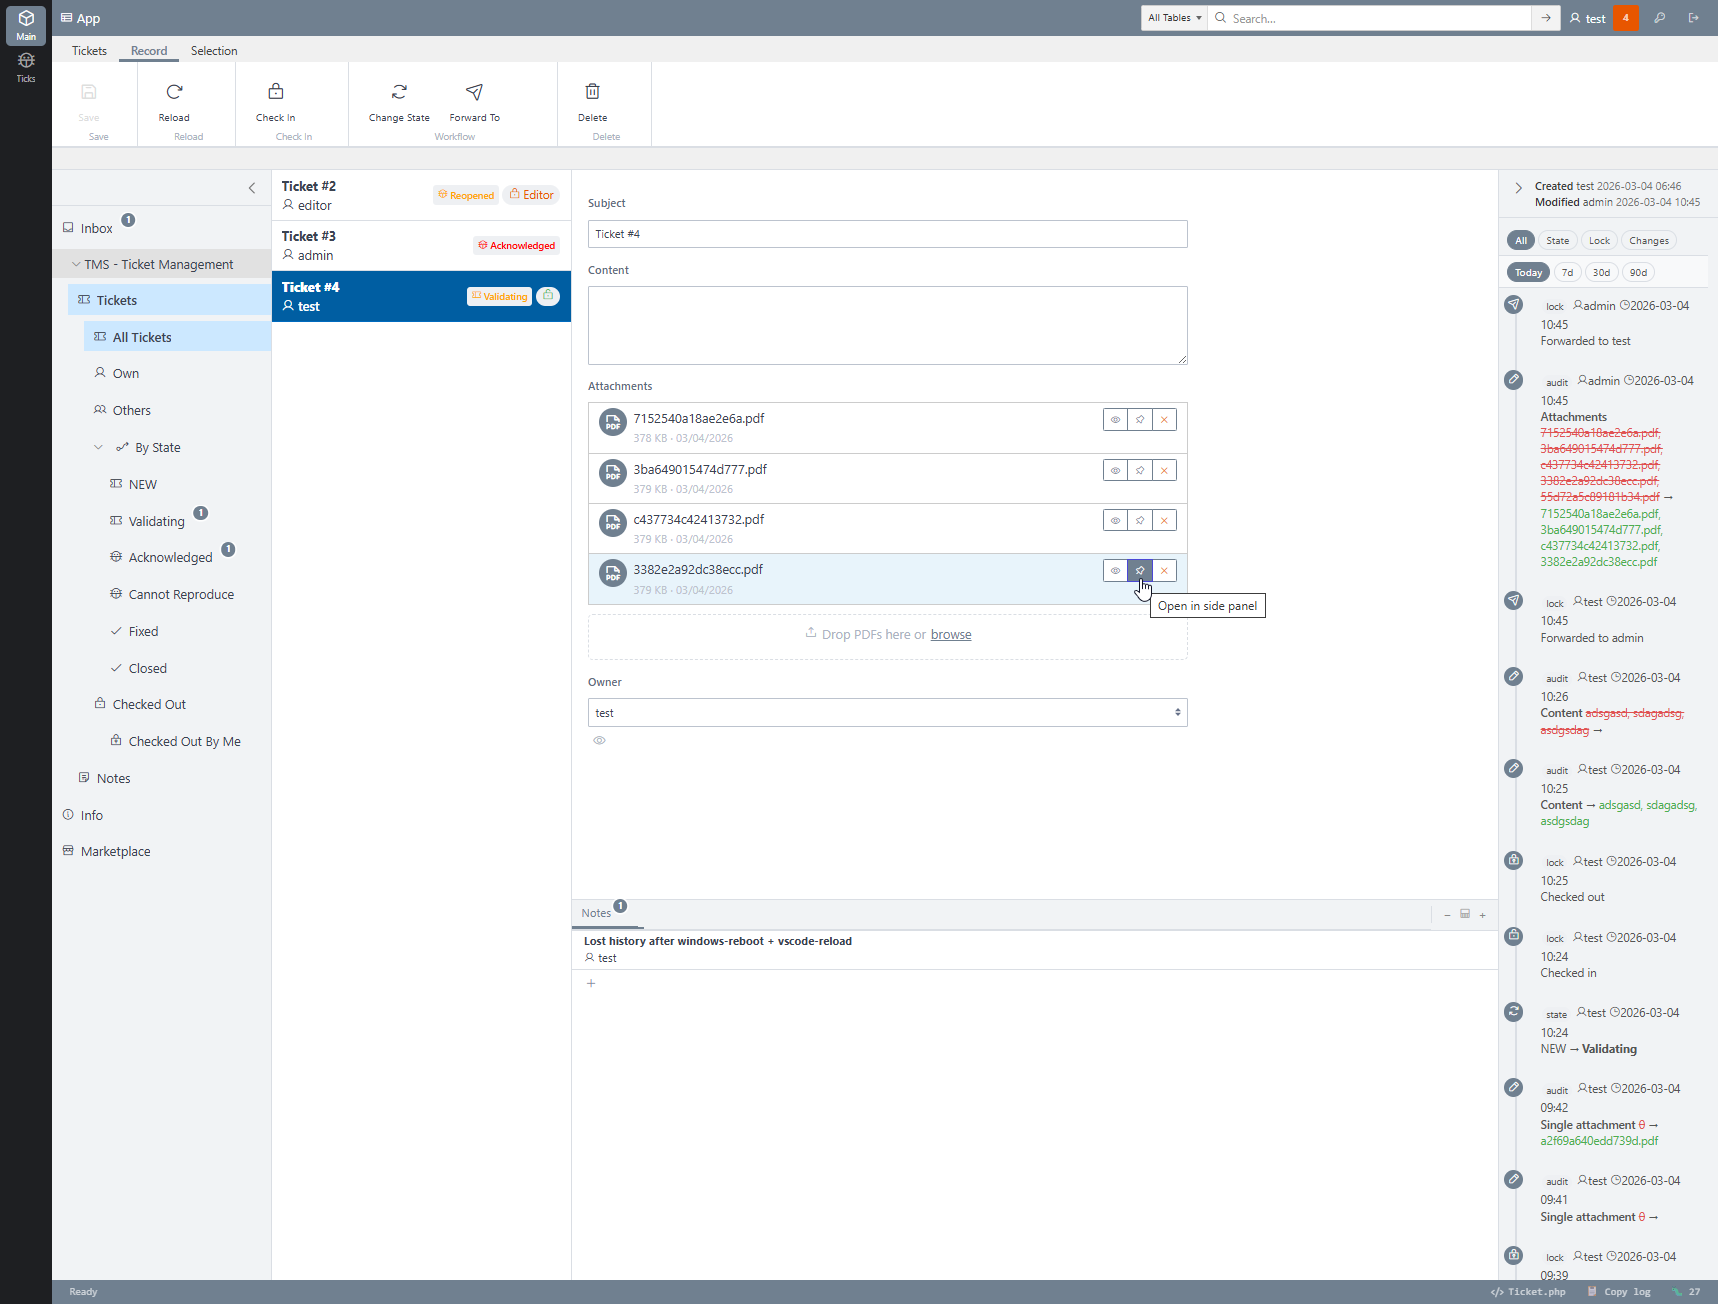The image size is (1718, 1304).
Task: Click the Check In lock icon
Action: click(x=276, y=92)
